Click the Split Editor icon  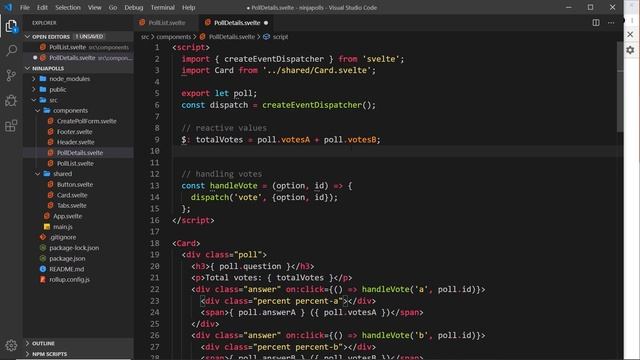click(x=596, y=23)
